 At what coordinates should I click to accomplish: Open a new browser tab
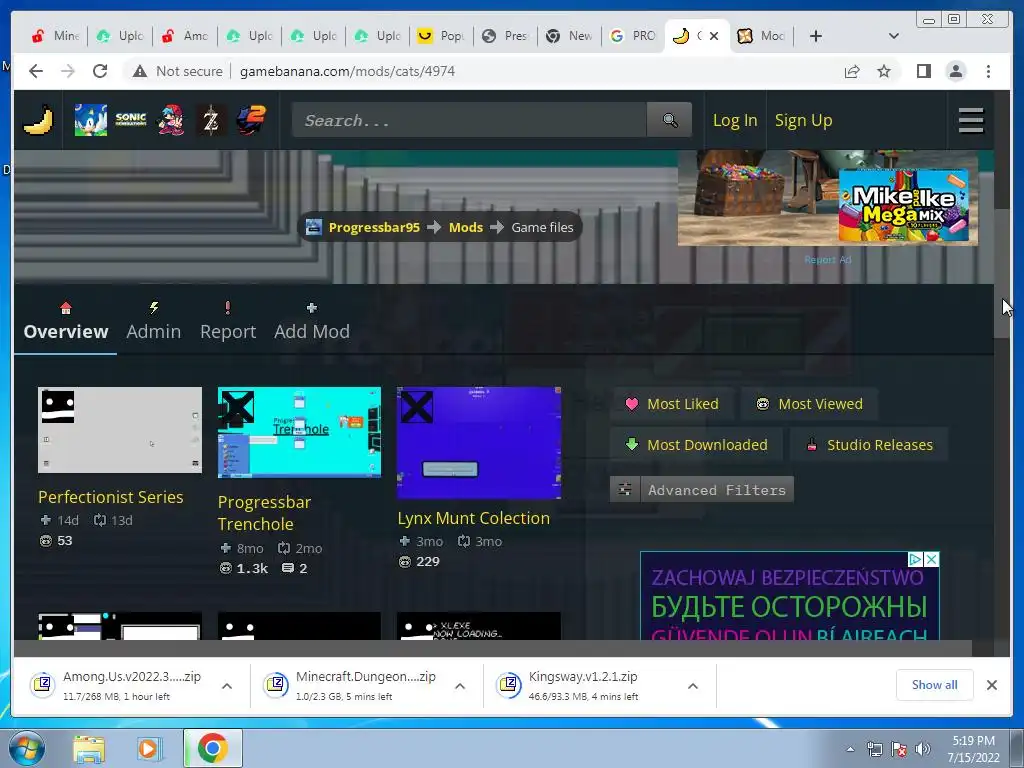(x=816, y=36)
